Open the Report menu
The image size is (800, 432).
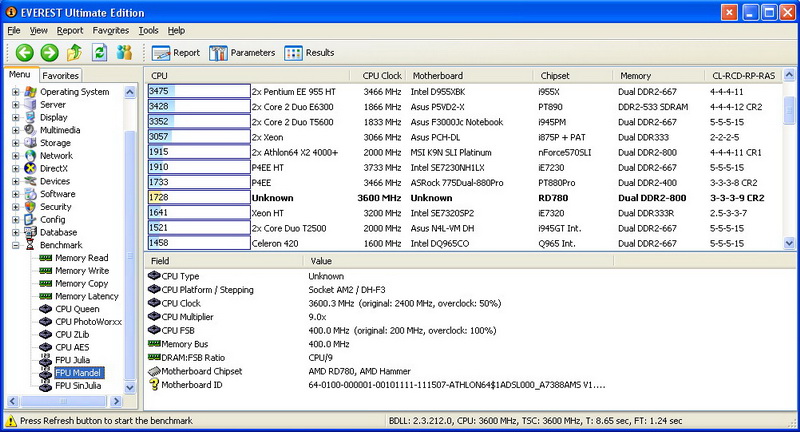point(70,31)
